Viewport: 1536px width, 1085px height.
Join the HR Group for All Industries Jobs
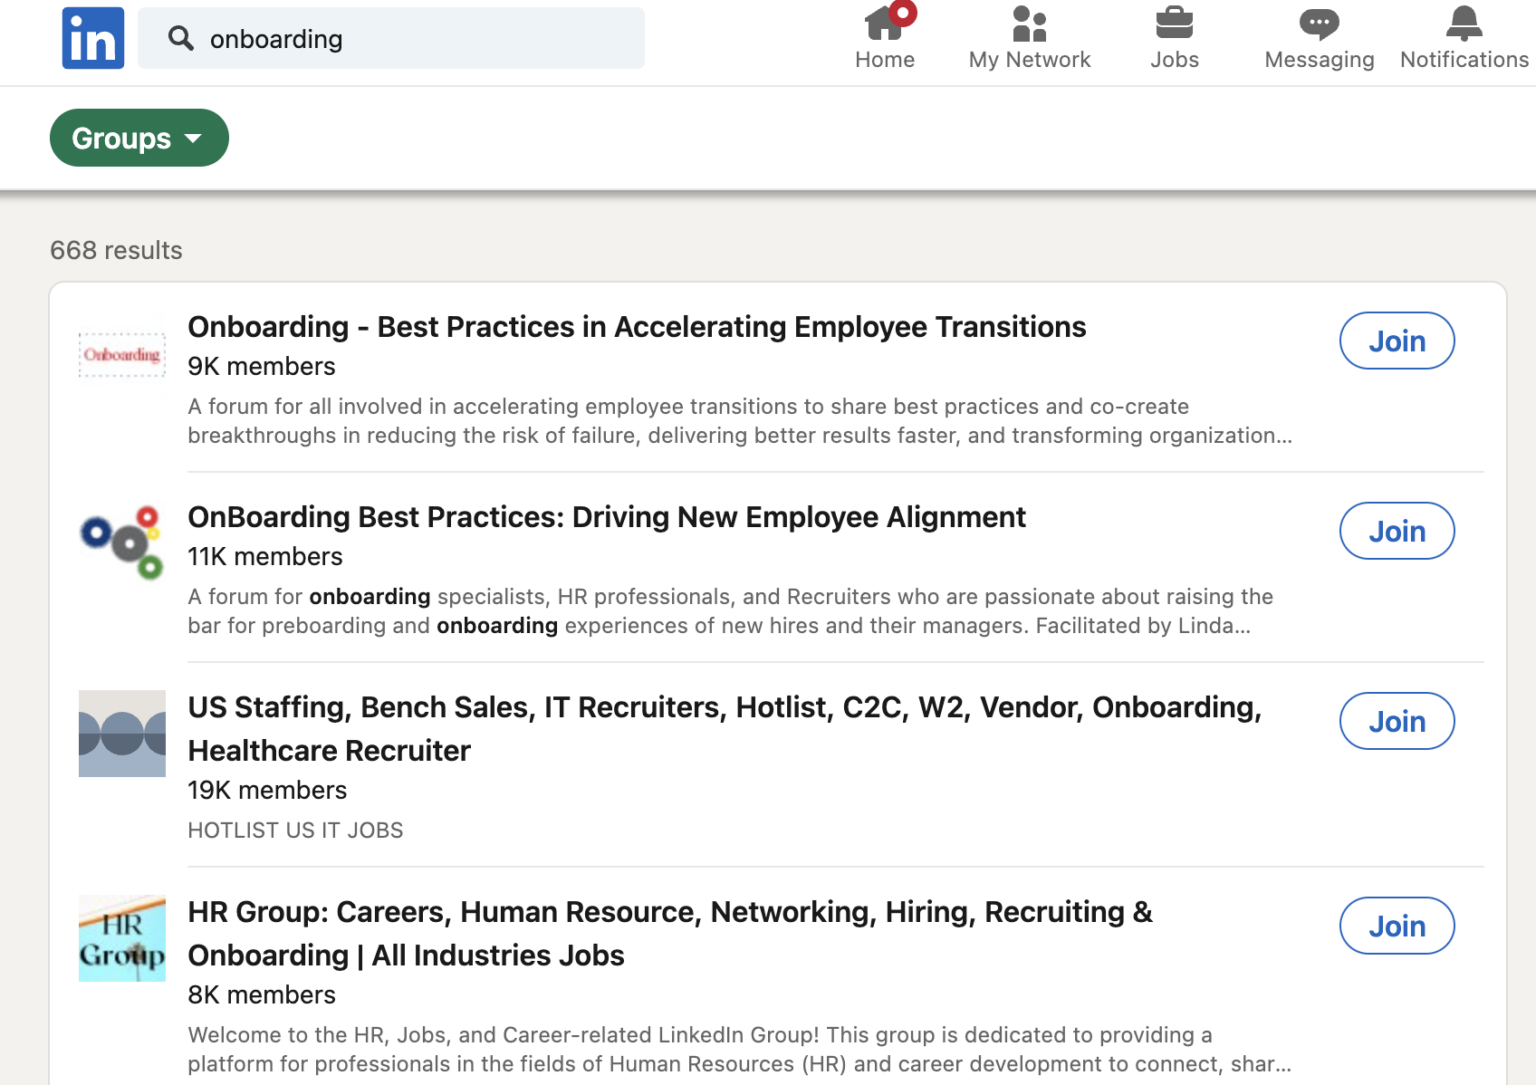tap(1397, 926)
